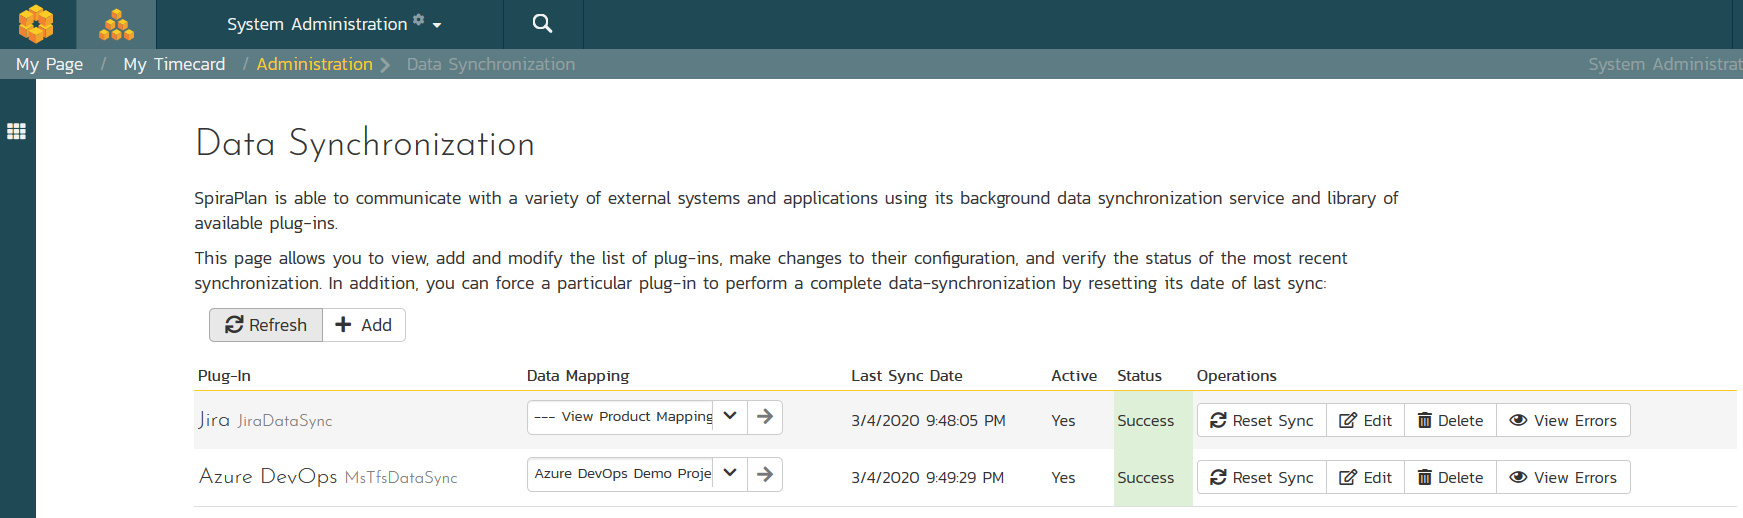The height and width of the screenshot is (518, 1743).
Task: View Errors for the Jira plug-in
Action: pyautogui.click(x=1563, y=421)
